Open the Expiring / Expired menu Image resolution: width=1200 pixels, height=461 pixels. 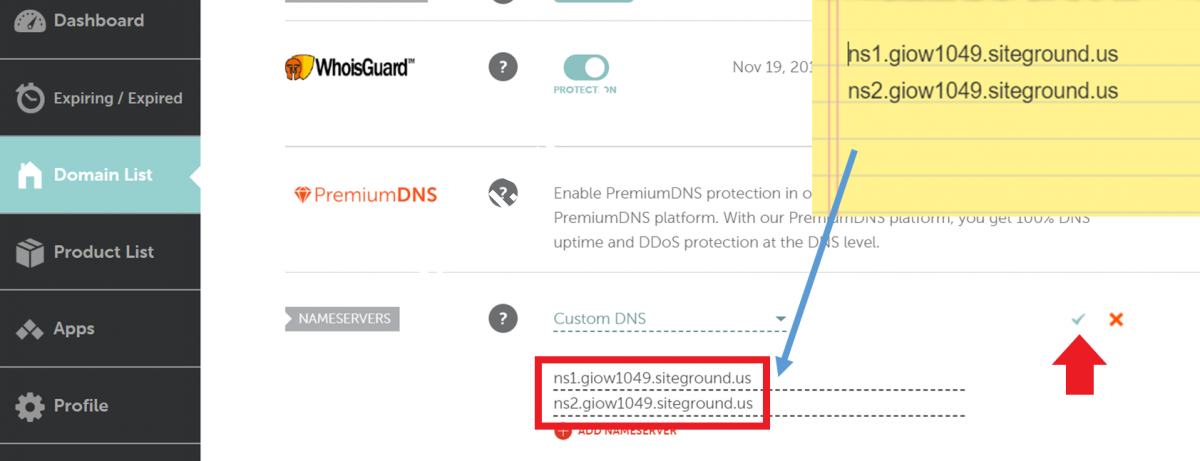[117, 98]
